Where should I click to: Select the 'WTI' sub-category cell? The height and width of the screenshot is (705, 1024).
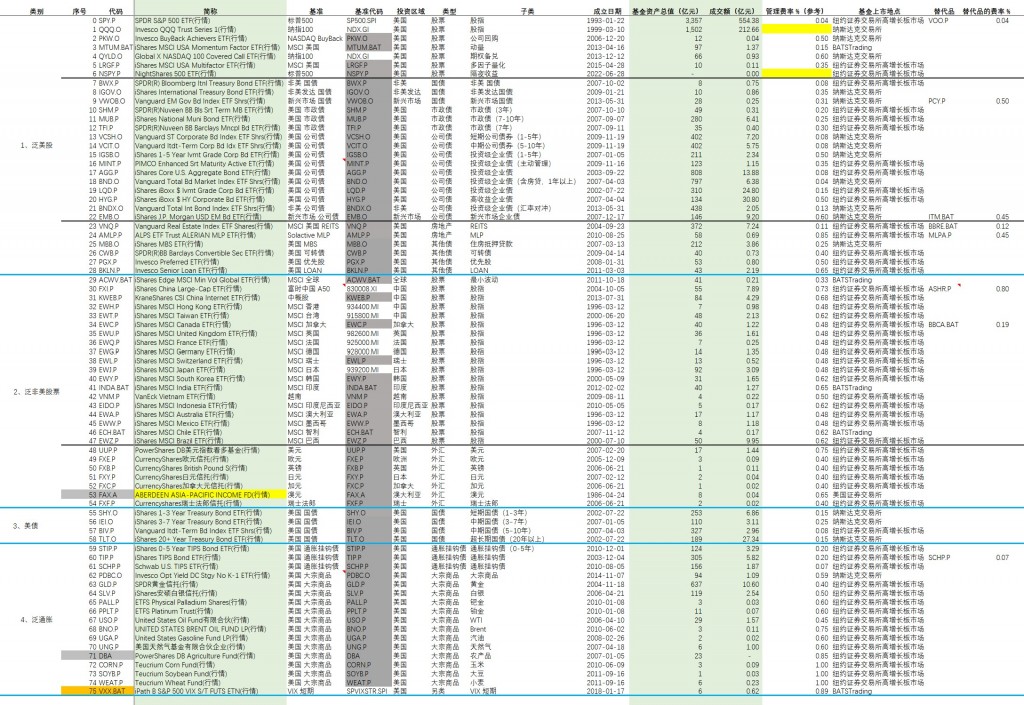(476, 620)
